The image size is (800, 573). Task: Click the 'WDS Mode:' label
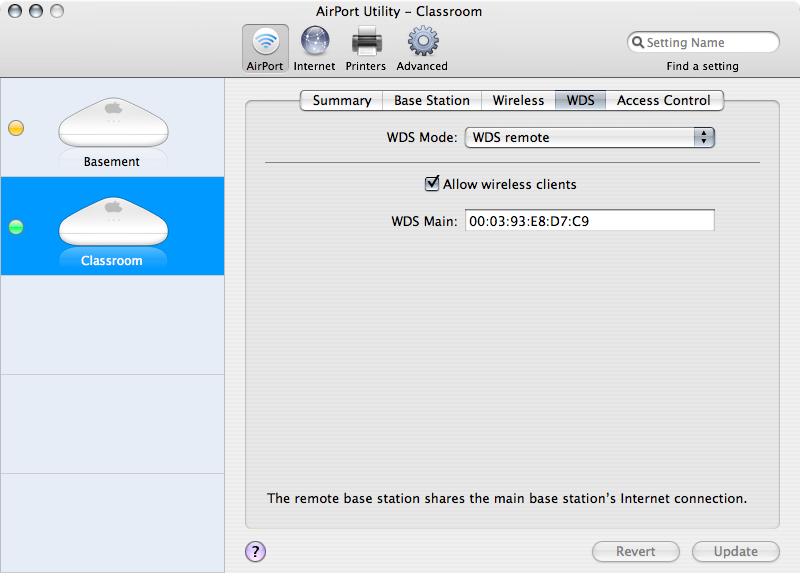click(422, 138)
